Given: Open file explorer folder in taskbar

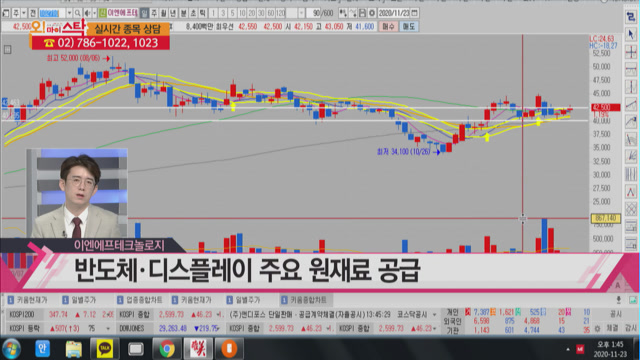Looking at the screenshot, I should 73,349.
